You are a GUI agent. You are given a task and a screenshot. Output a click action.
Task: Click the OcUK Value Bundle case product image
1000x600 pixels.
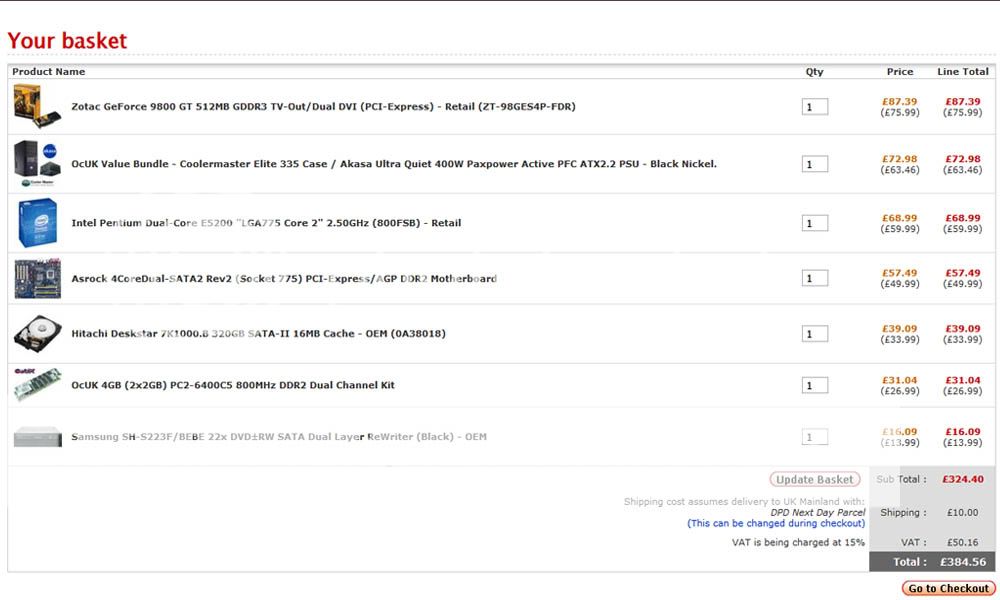pos(37,164)
